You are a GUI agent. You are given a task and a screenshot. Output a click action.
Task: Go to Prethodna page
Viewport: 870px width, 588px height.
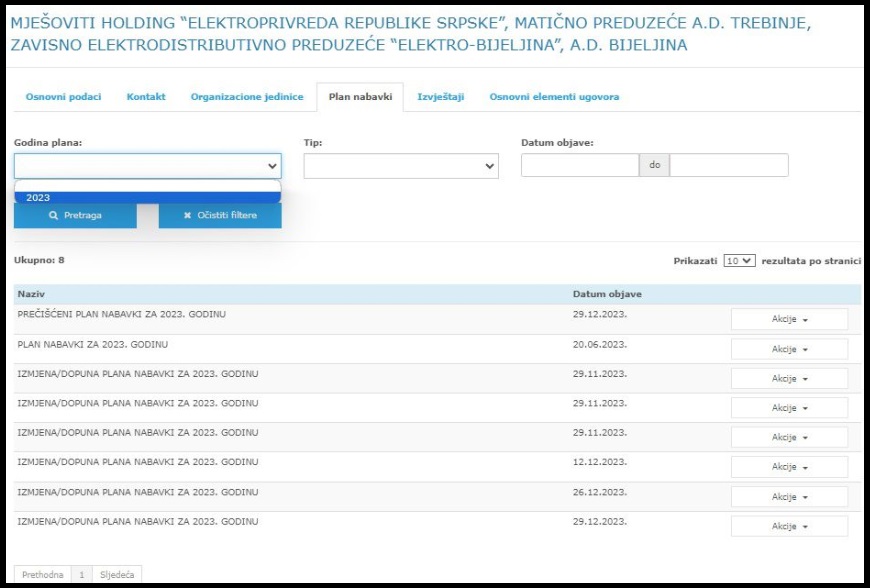coord(42,575)
